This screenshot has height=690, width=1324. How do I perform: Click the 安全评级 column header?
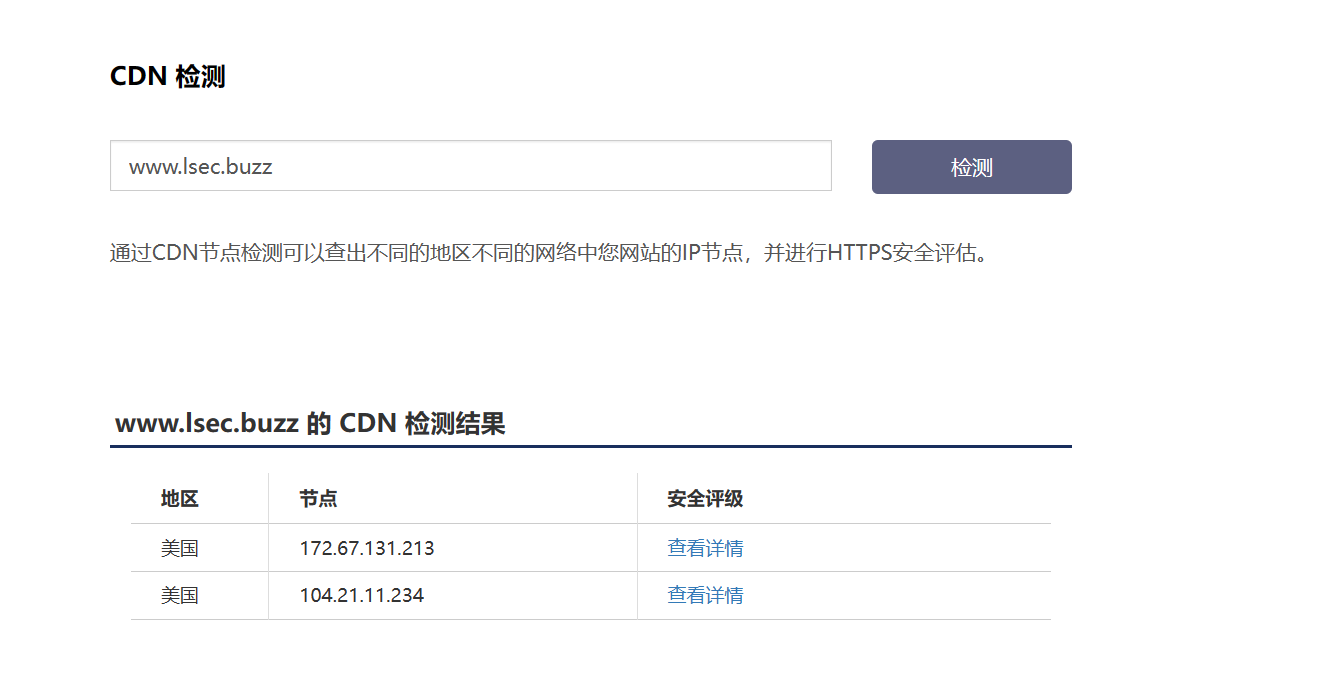point(705,499)
